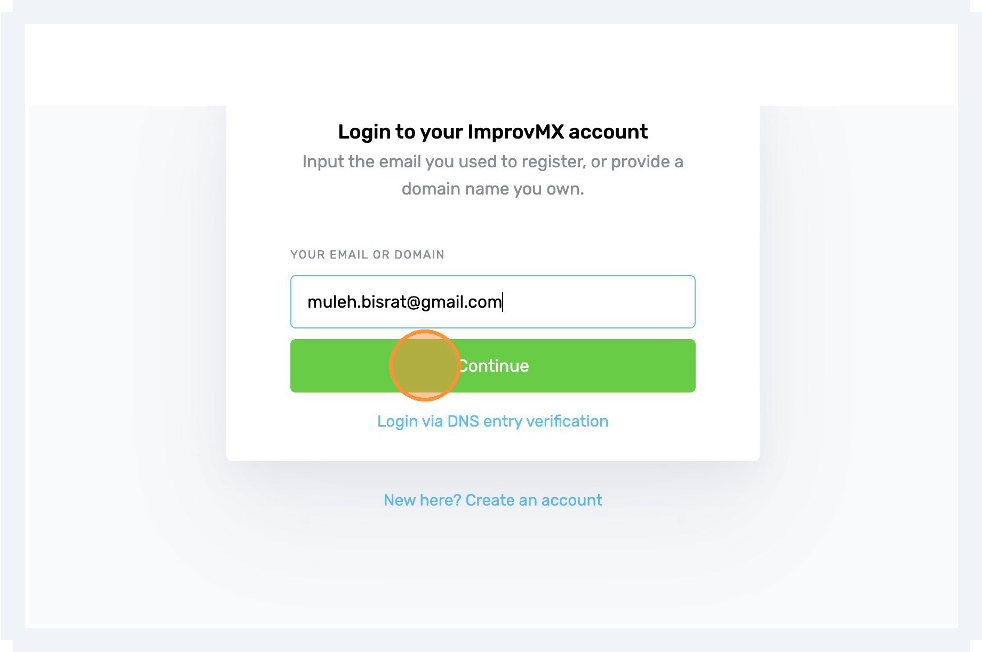
Task: Focus the email or domain input field
Action: click(492, 301)
